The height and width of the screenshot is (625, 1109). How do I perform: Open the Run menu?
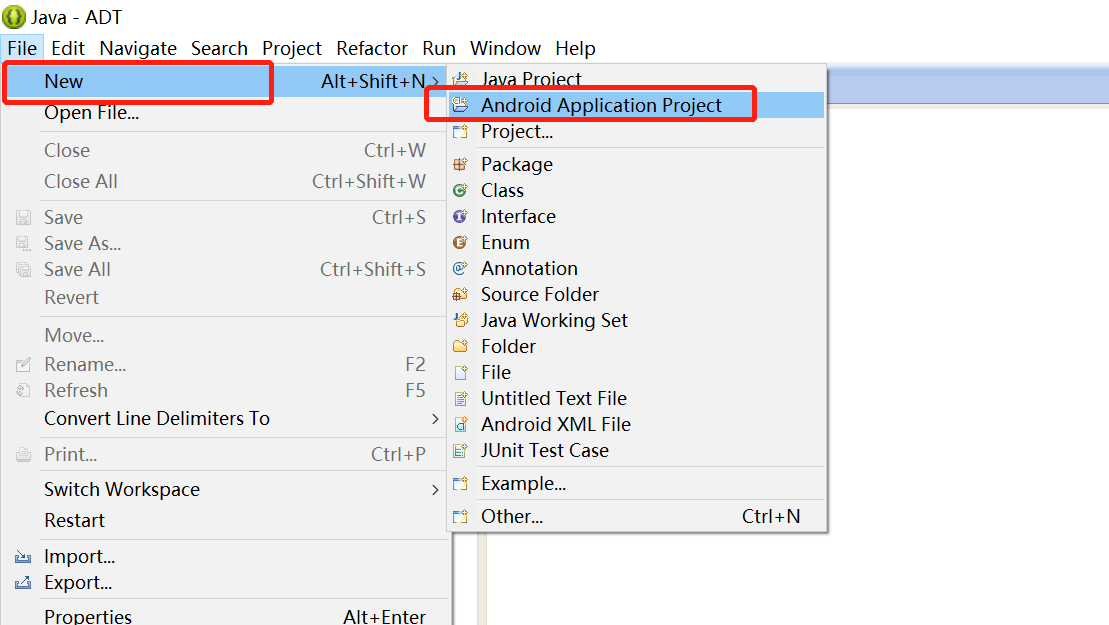[439, 48]
